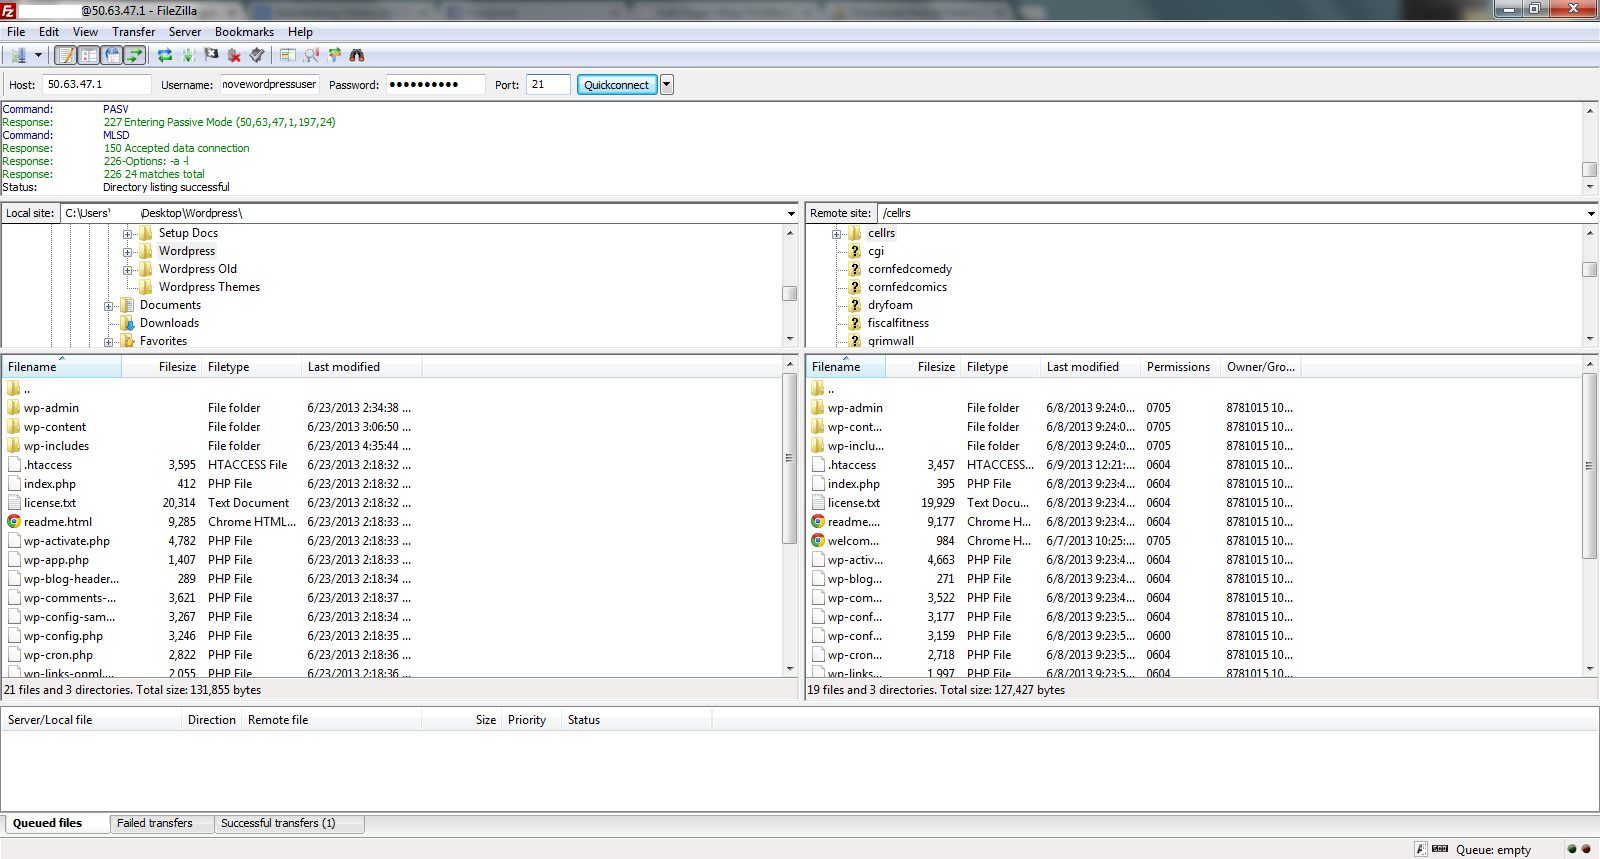Sort remote list by Owner/Group column

click(x=1260, y=367)
